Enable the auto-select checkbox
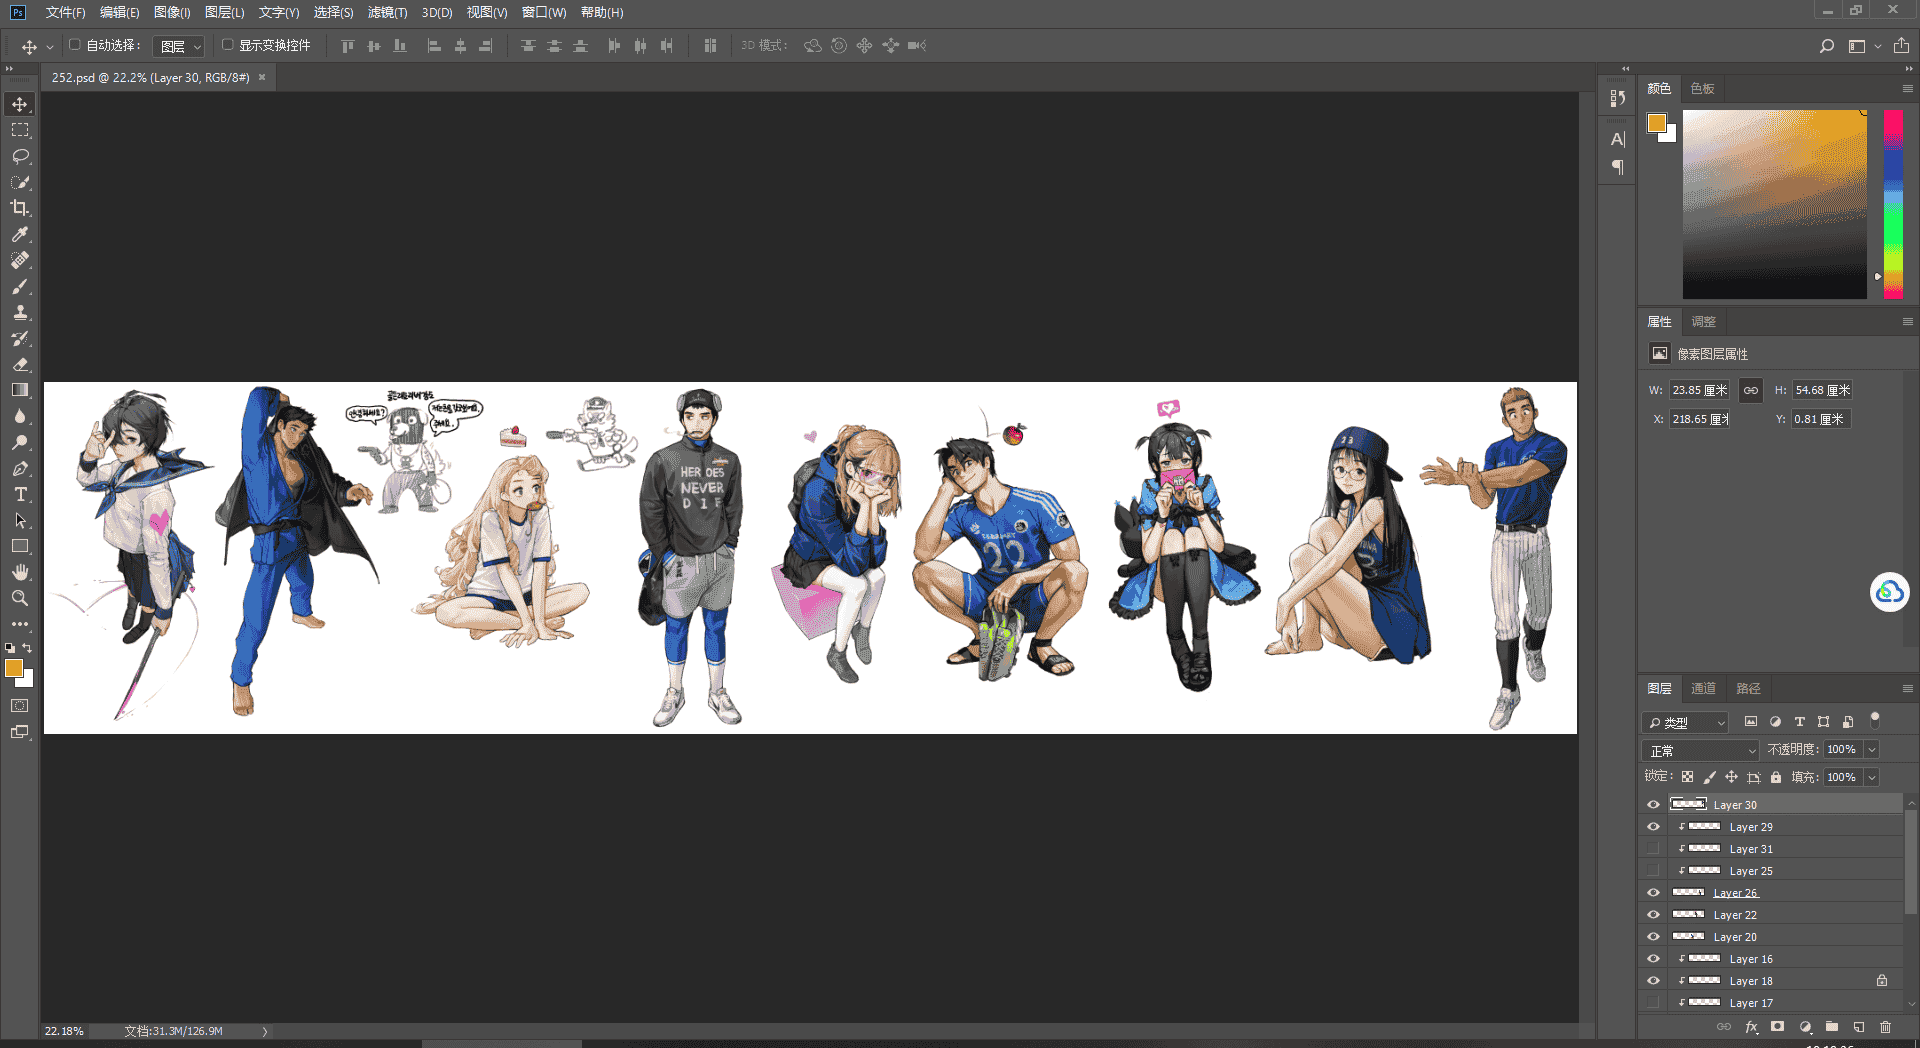The image size is (1920, 1048). [x=75, y=45]
